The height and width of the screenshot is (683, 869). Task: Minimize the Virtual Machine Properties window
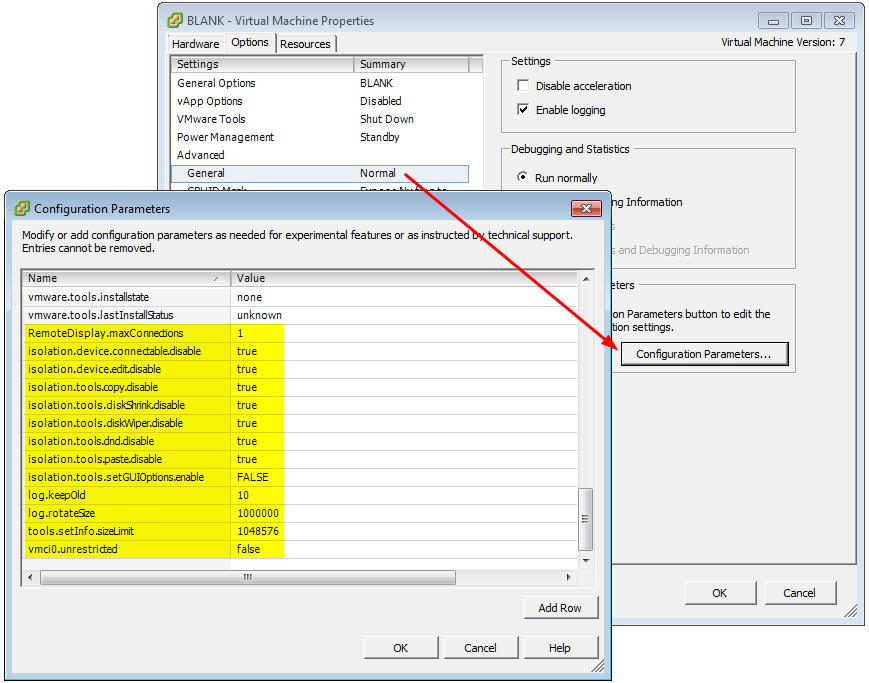pos(774,21)
